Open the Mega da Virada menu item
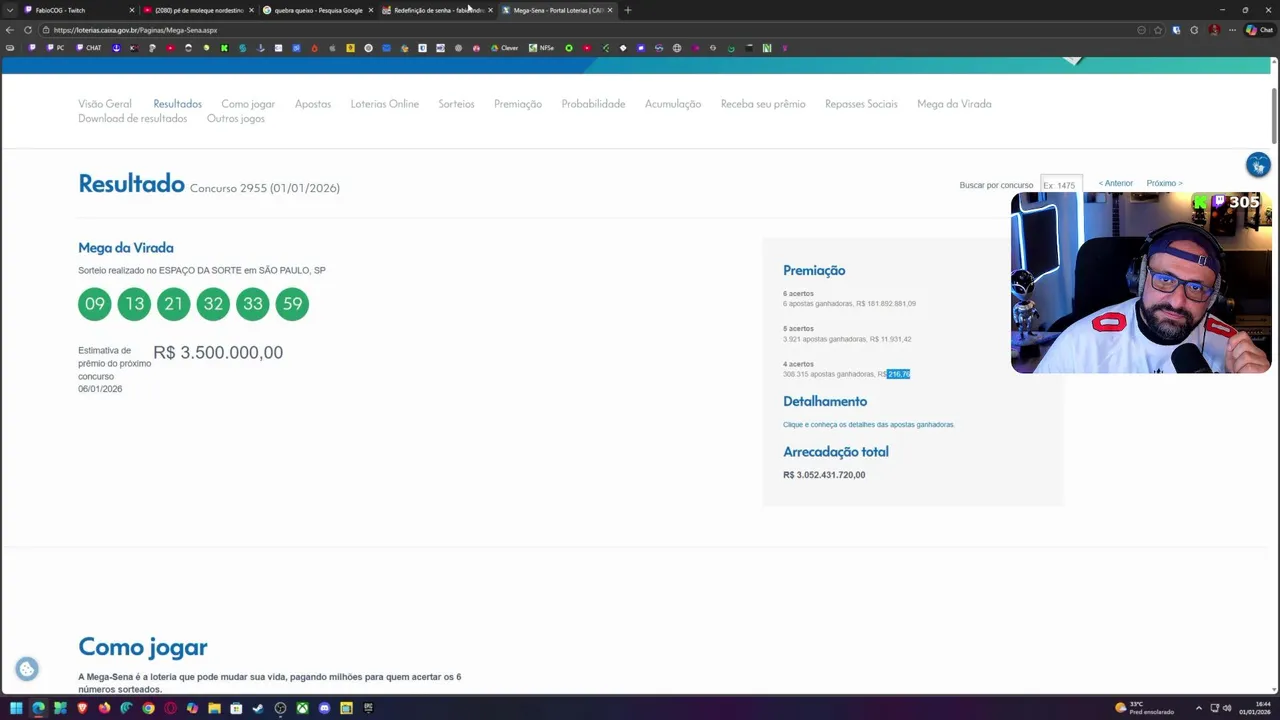 tap(954, 104)
